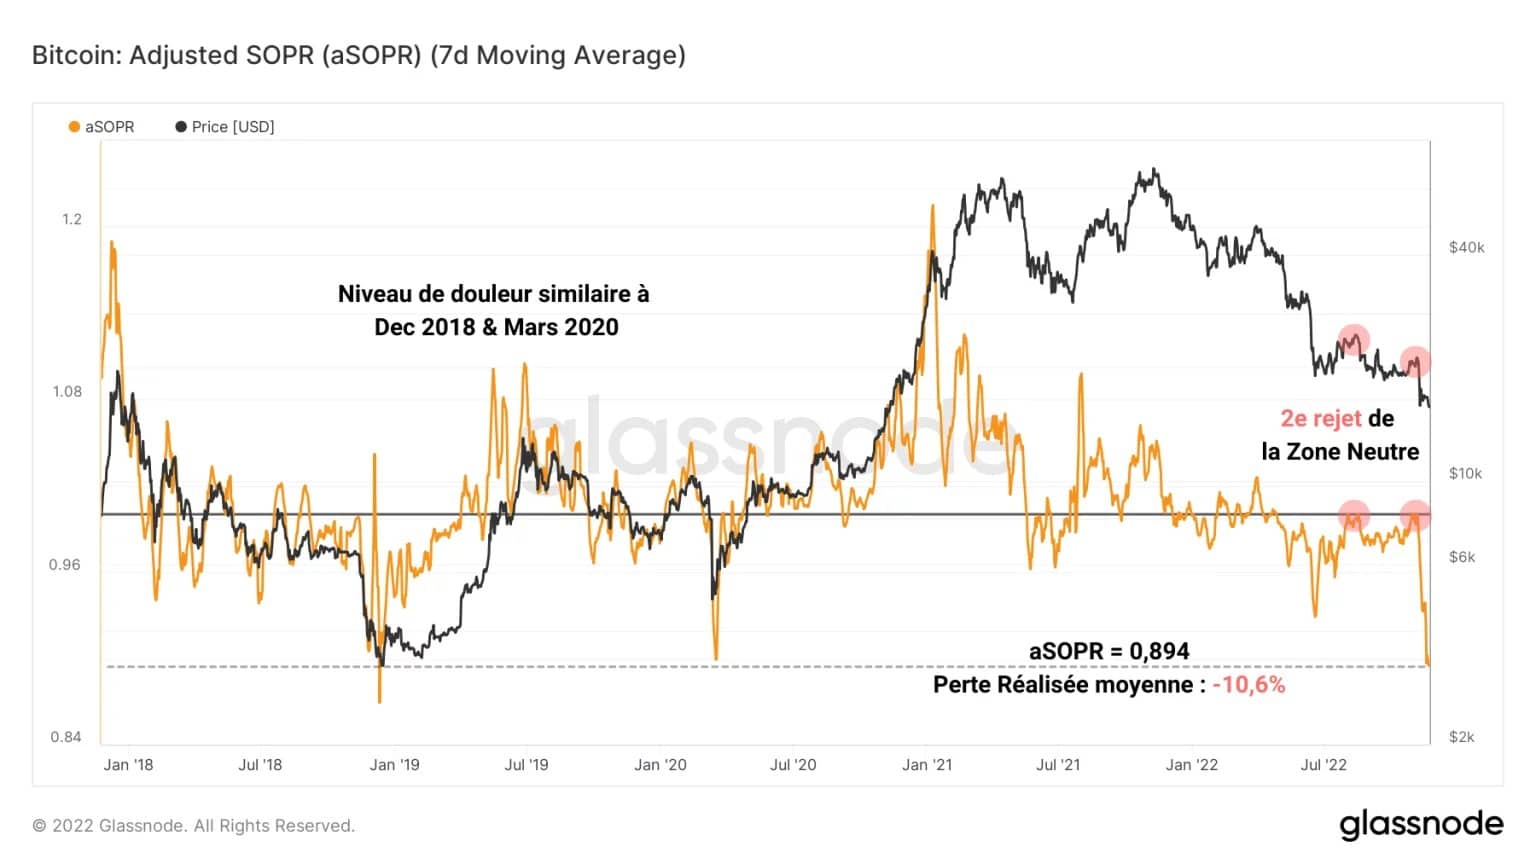Click the Jan '21 x-axis label
1536x864 pixels.
[927, 765]
